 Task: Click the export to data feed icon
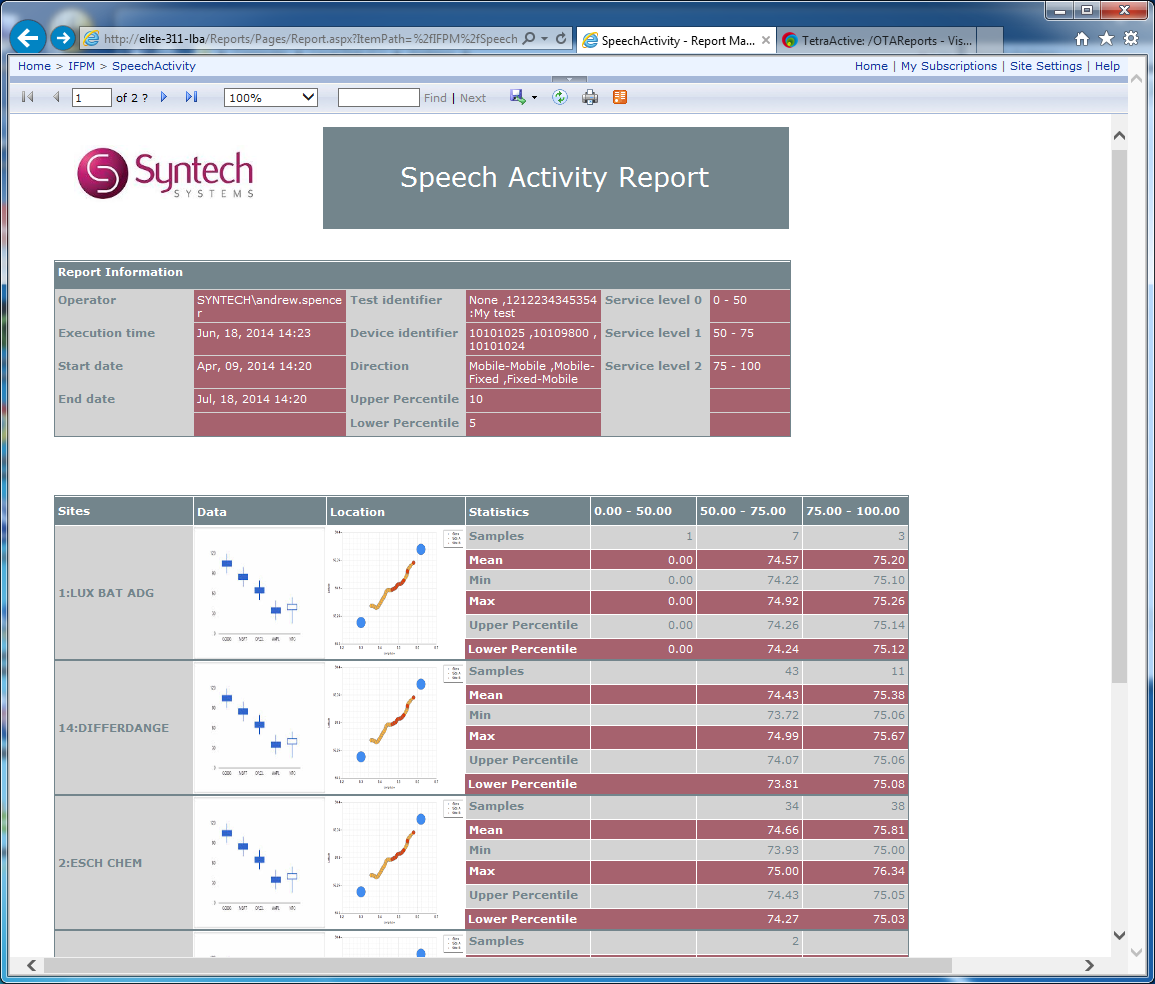tap(619, 97)
